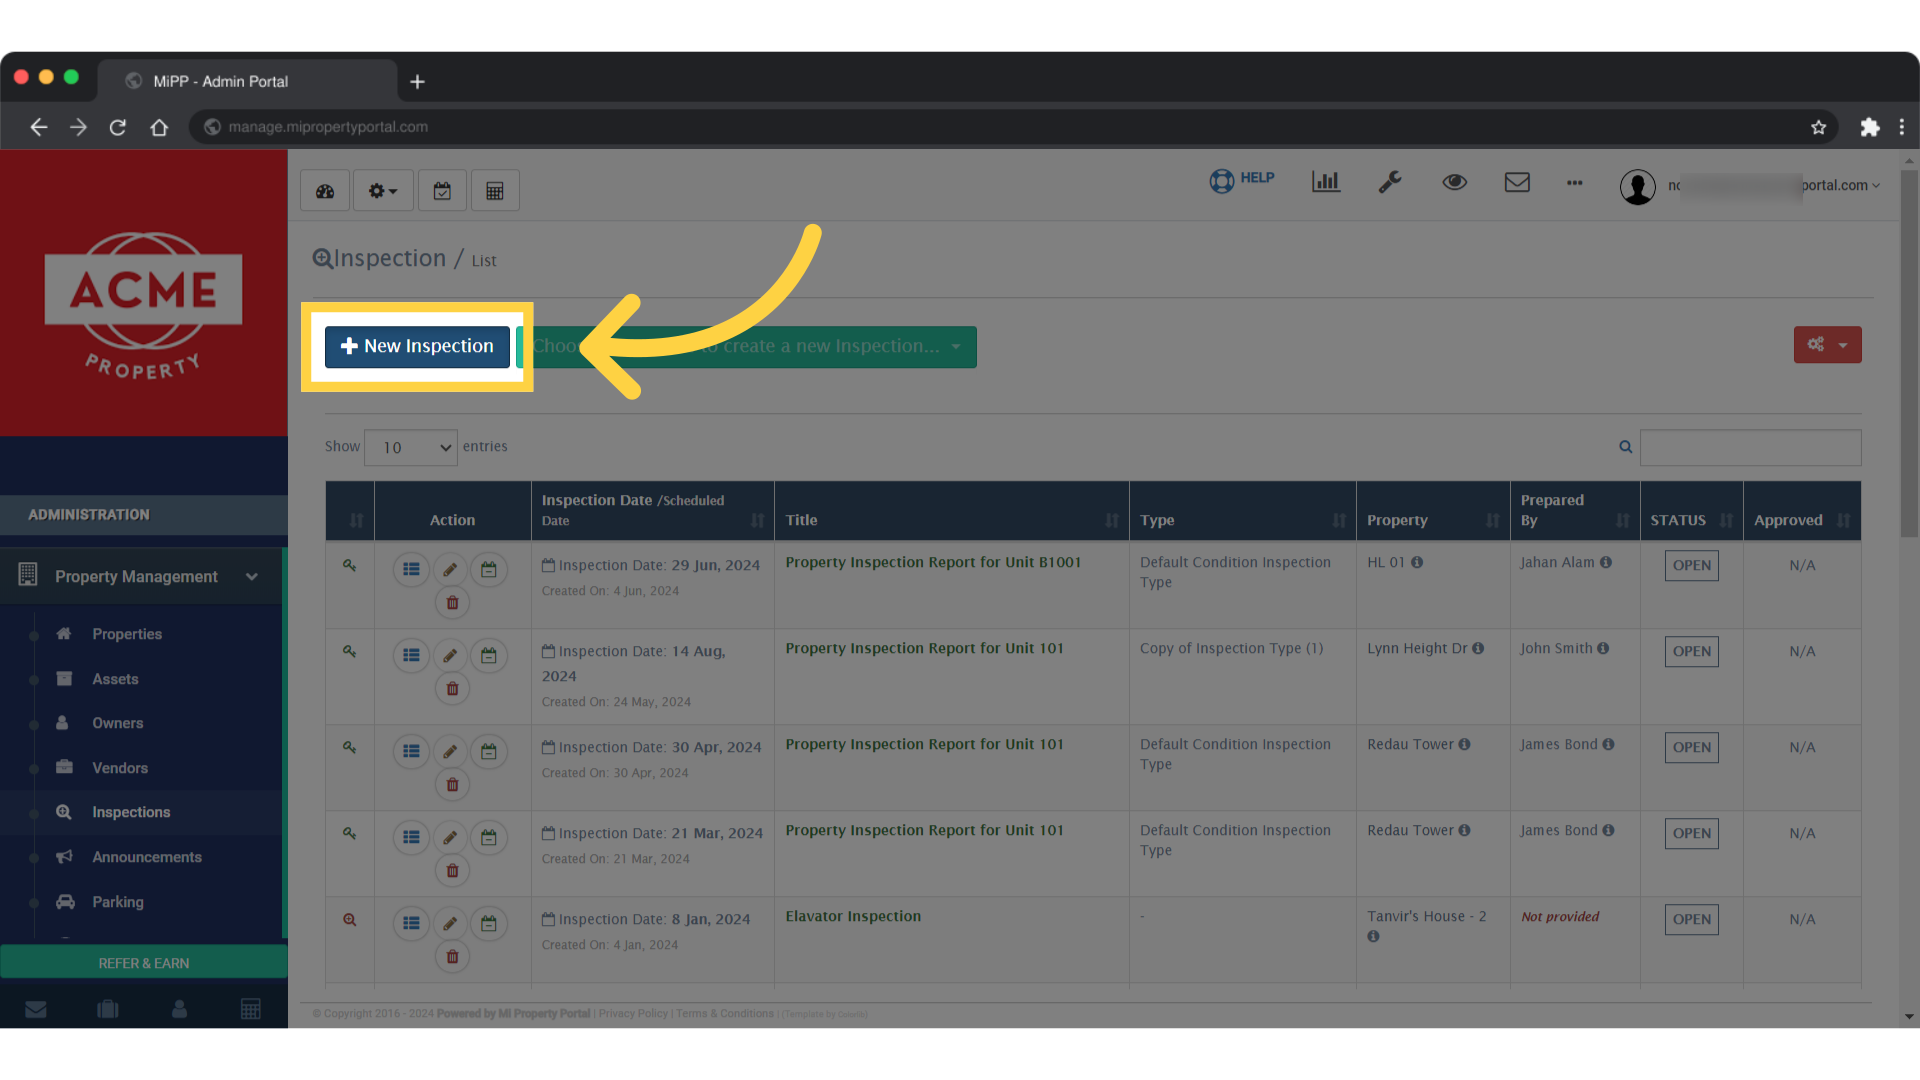1920x1080 pixels.
Task: Expand the Property Management sidebar section
Action: tap(142, 577)
